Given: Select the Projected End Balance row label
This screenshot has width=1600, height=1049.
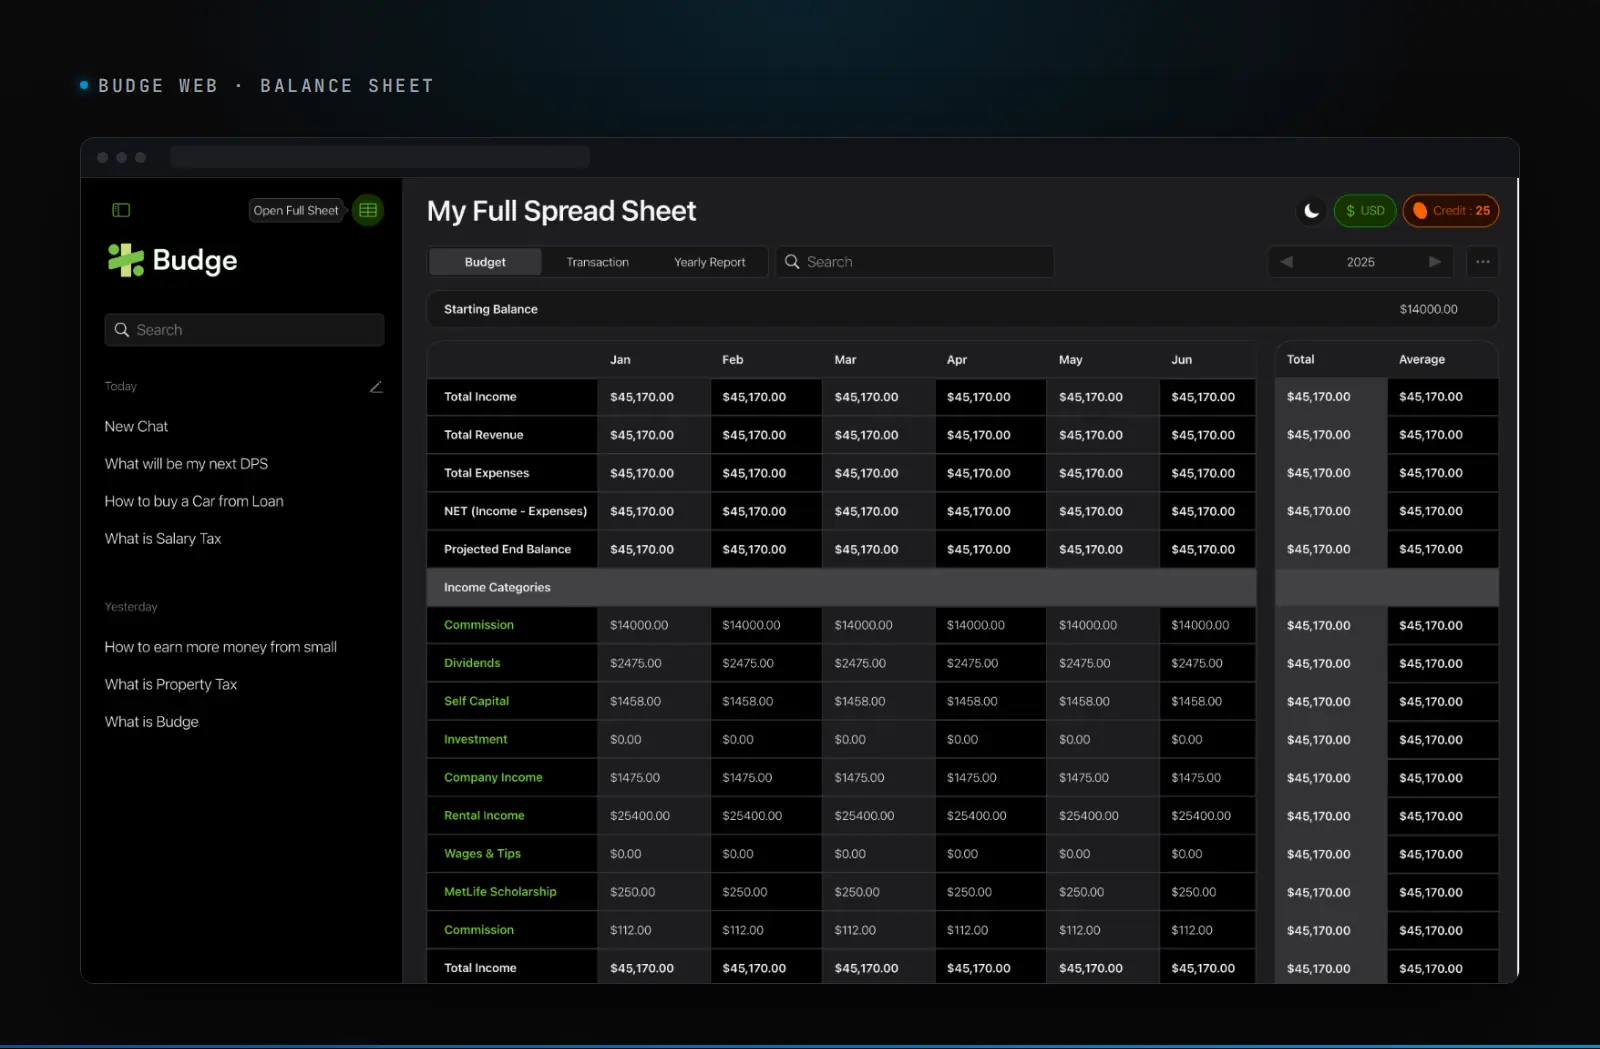Looking at the screenshot, I should pos(507,550).
